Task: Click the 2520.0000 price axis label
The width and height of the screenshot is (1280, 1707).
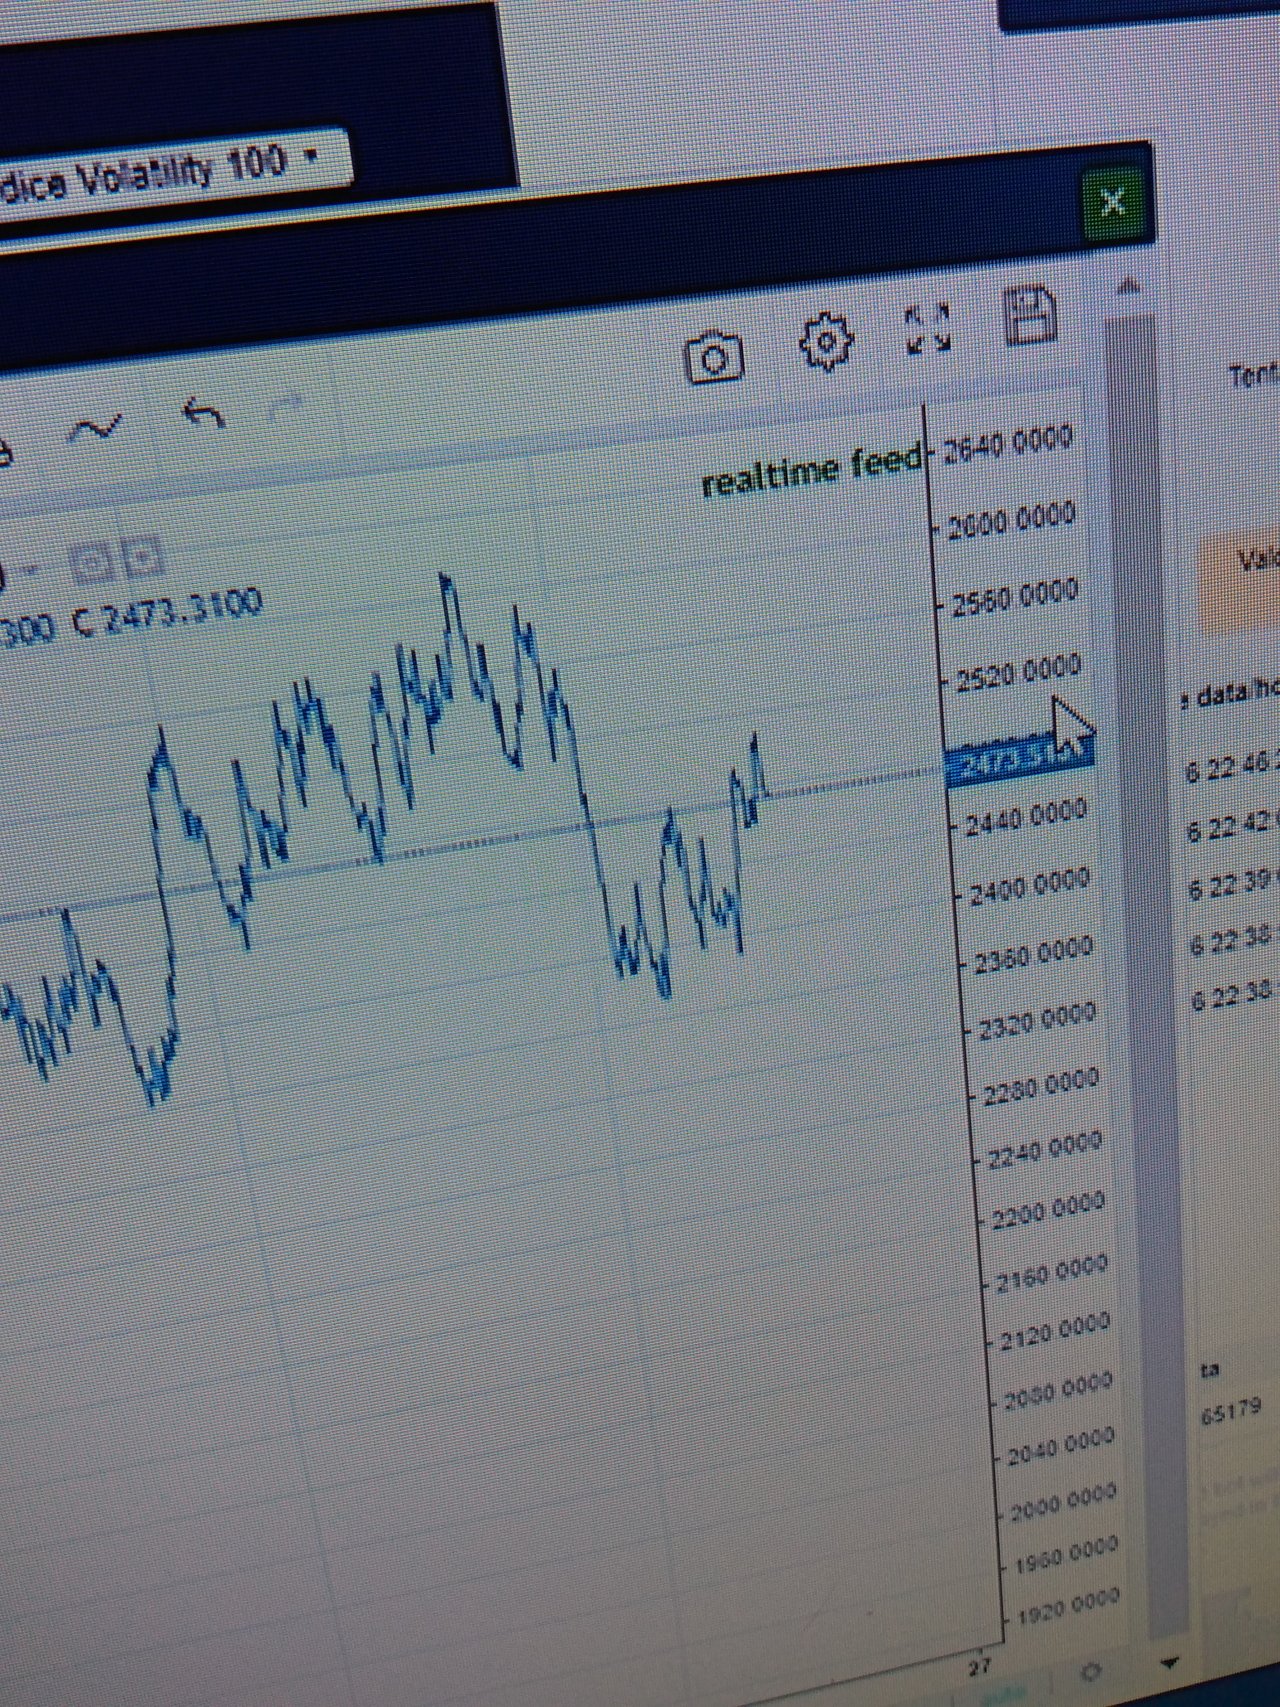Action: tap(1018, 672)
